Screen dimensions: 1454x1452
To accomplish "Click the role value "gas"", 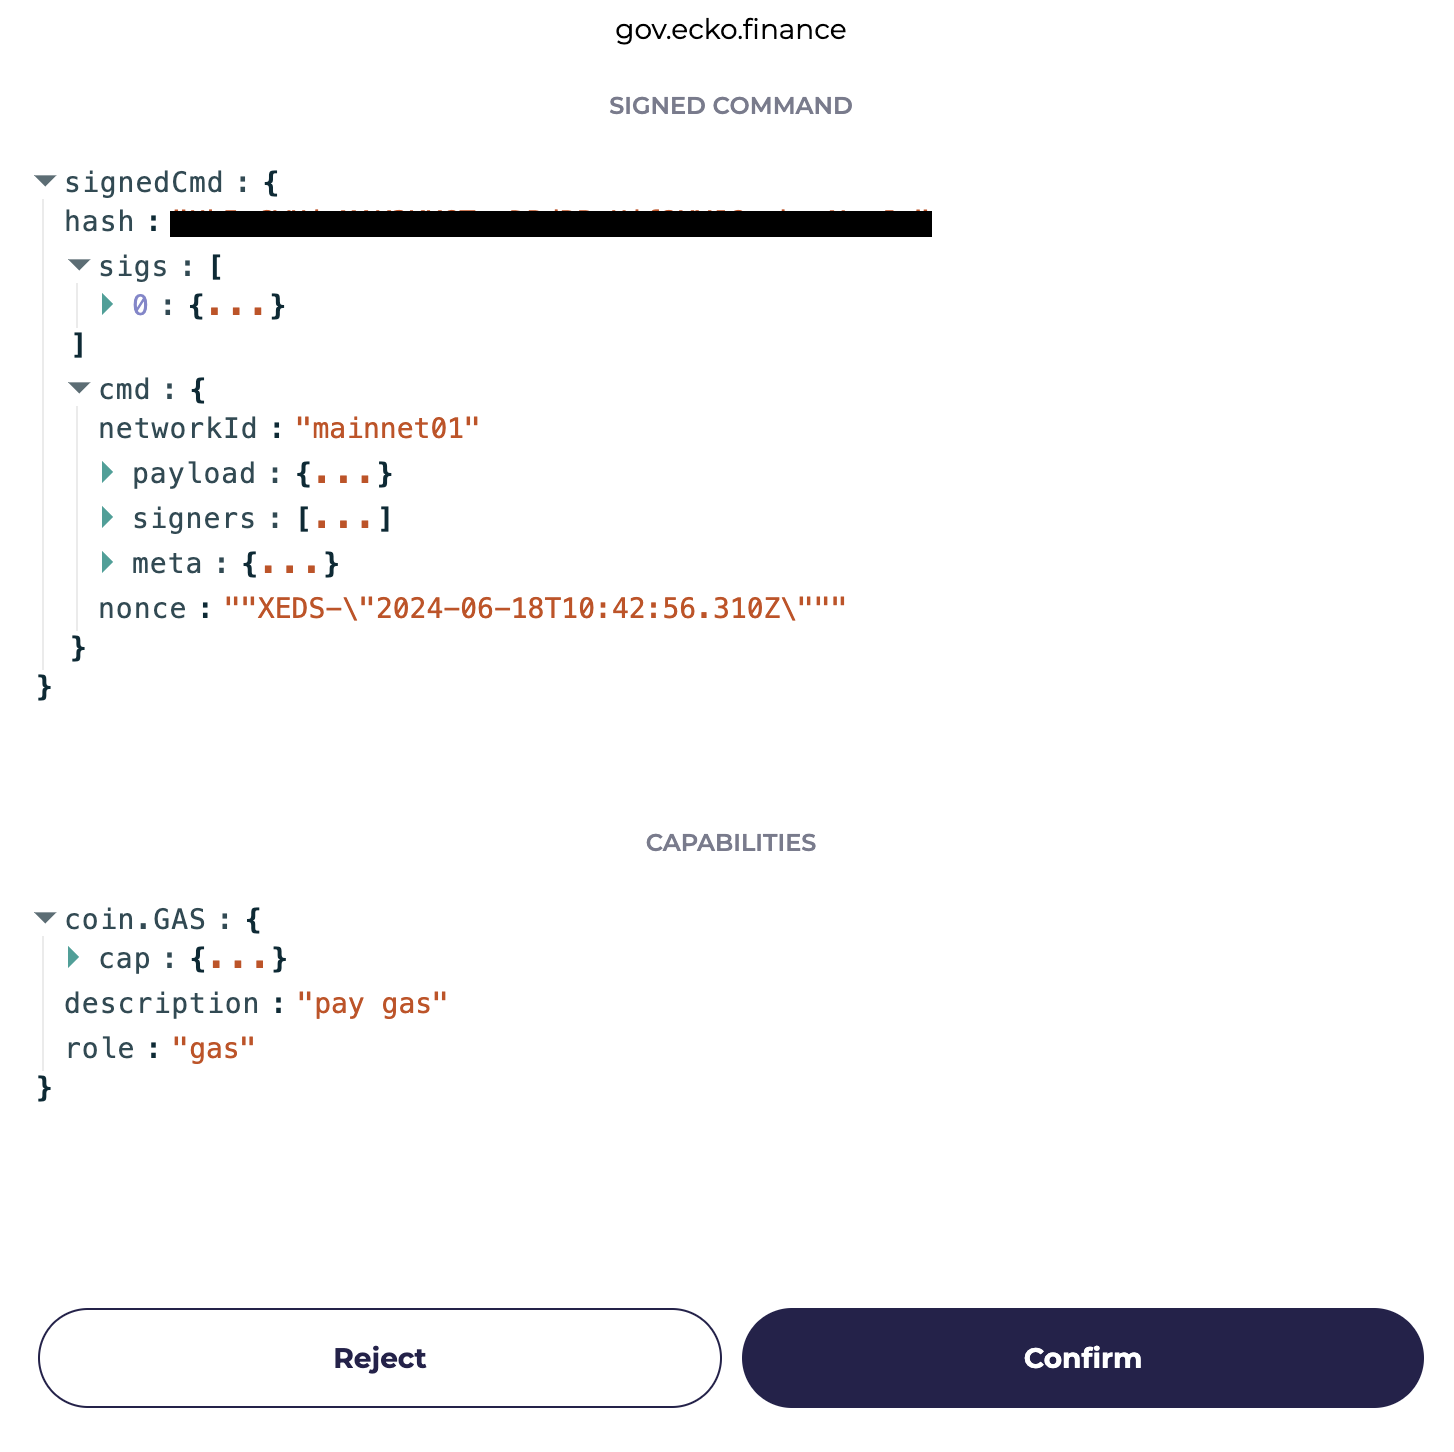I will (x=214, y=1049).
